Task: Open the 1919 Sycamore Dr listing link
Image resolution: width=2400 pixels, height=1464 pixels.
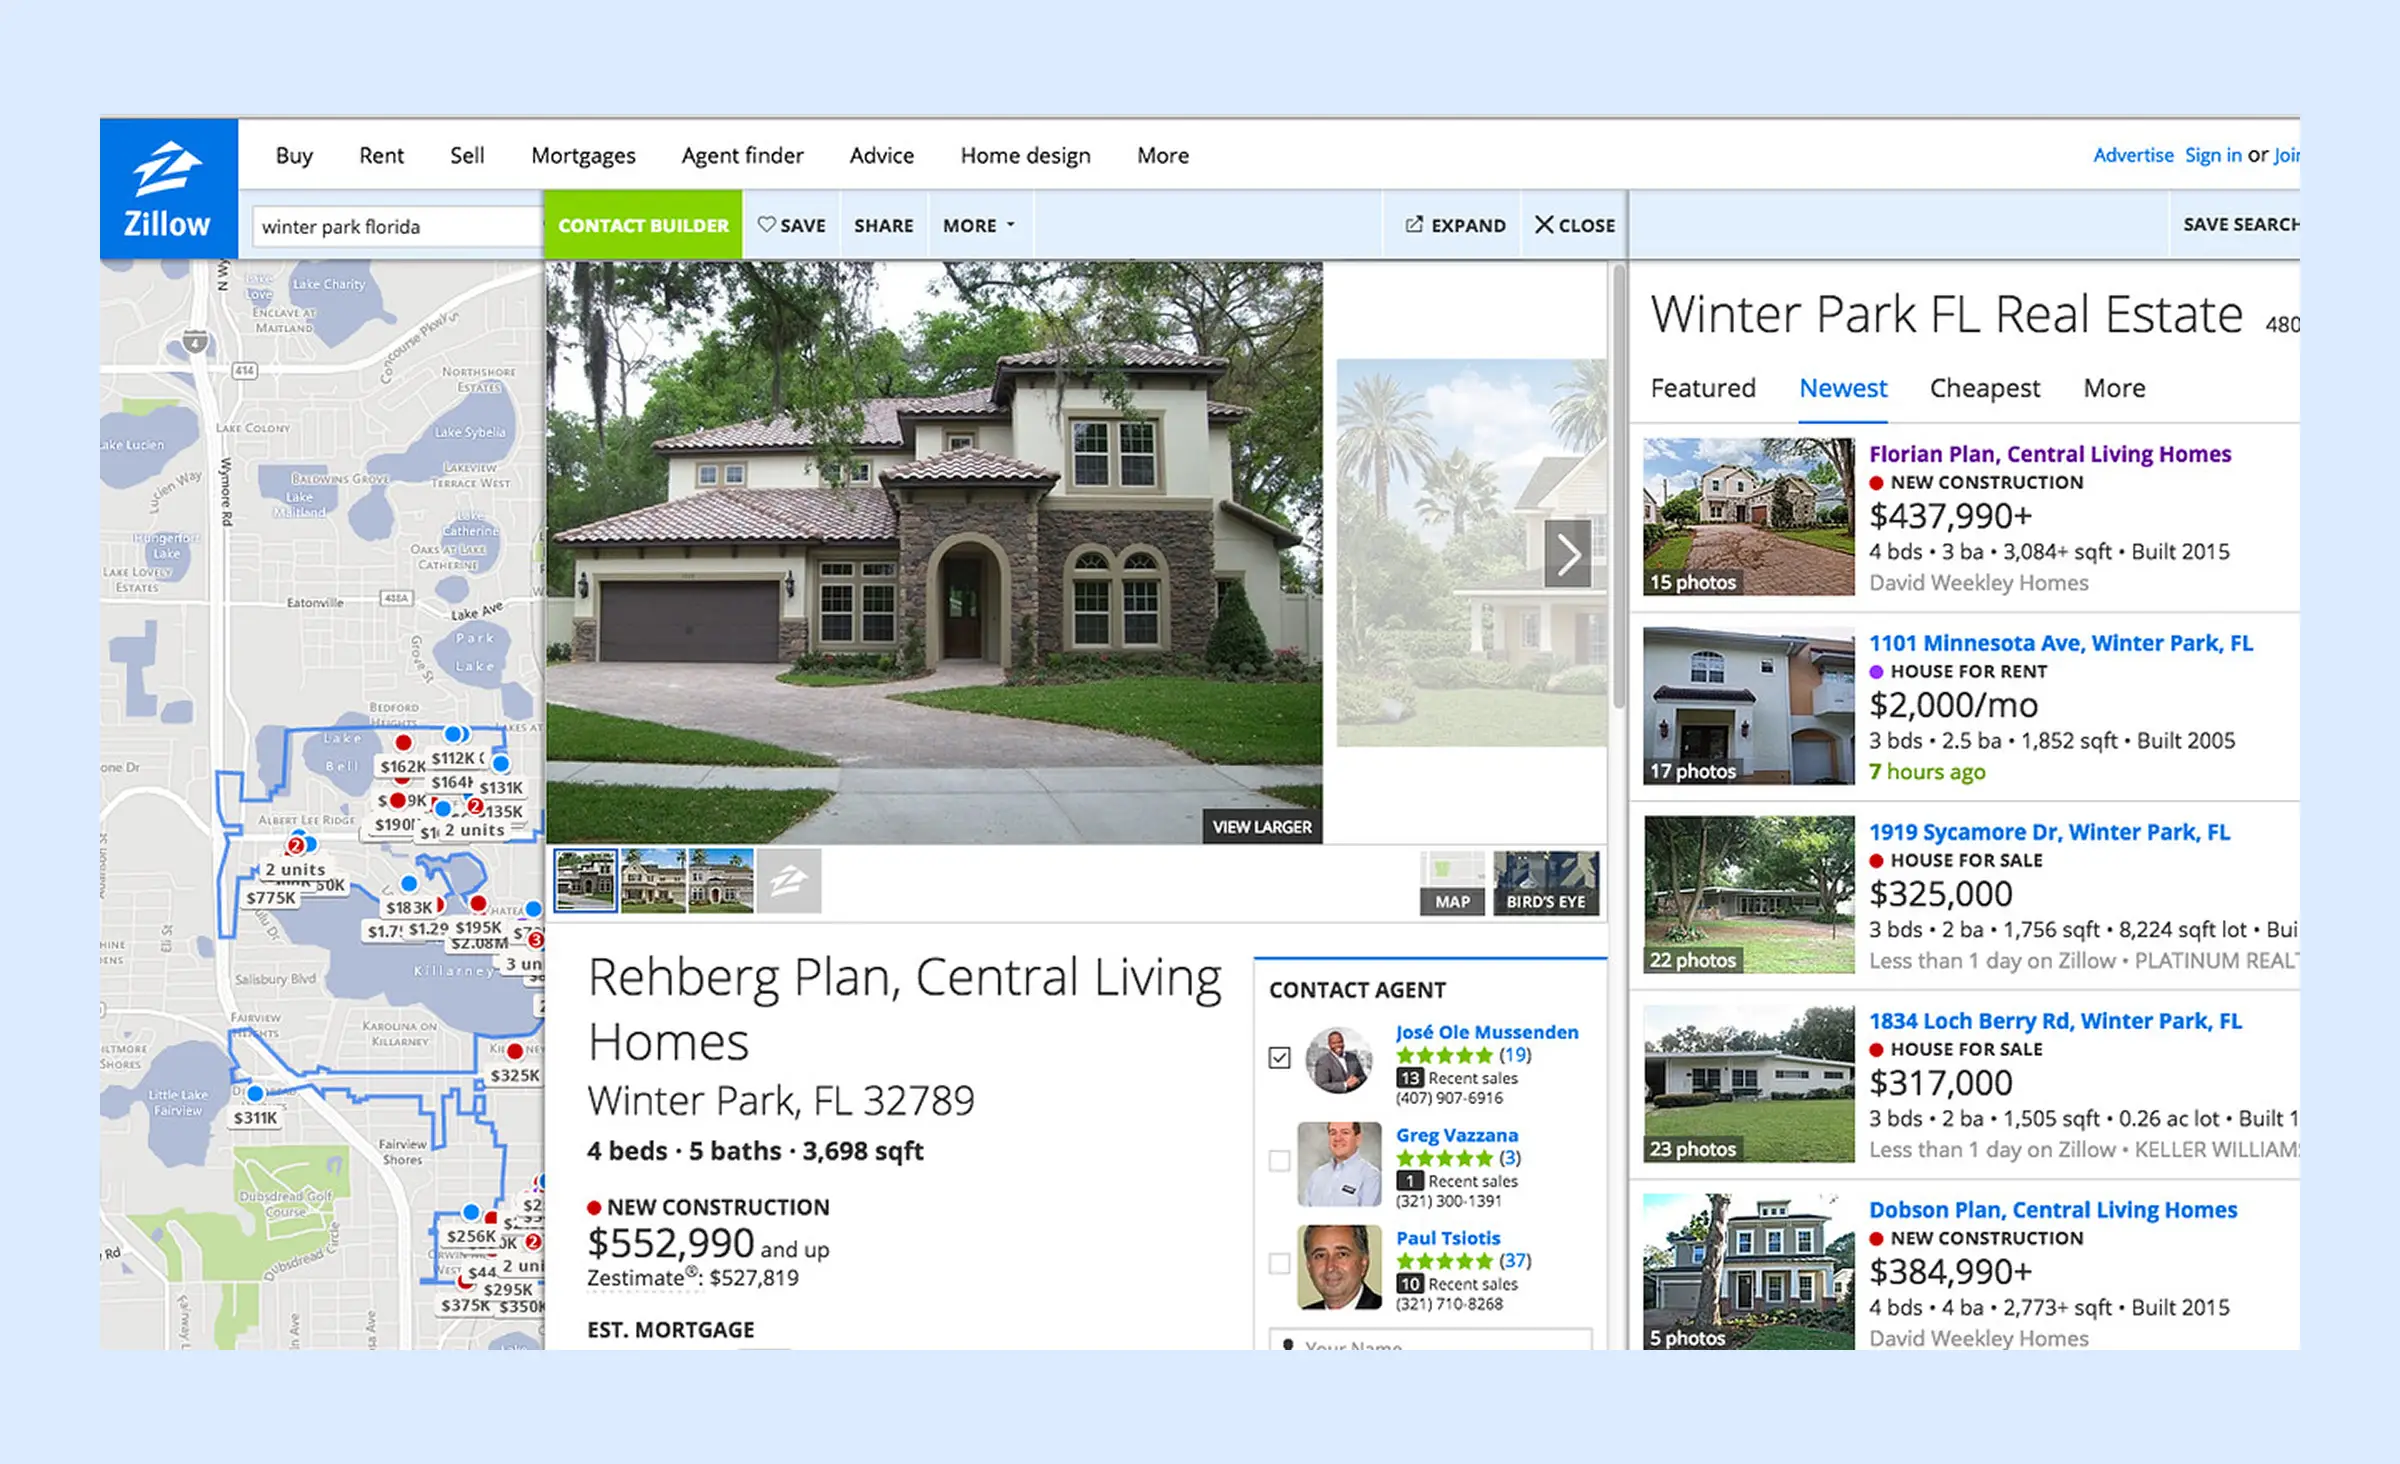Action: point(2049,832)
